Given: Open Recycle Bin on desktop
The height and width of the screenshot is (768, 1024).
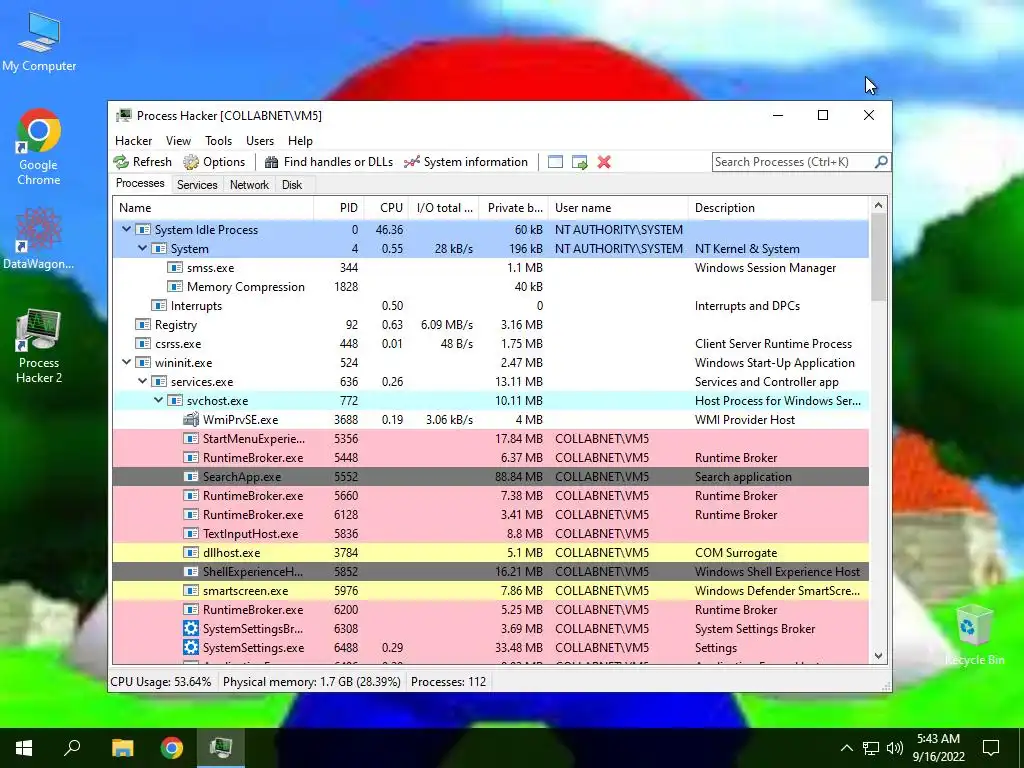Looking at the screenshot, I should [974, 635].
